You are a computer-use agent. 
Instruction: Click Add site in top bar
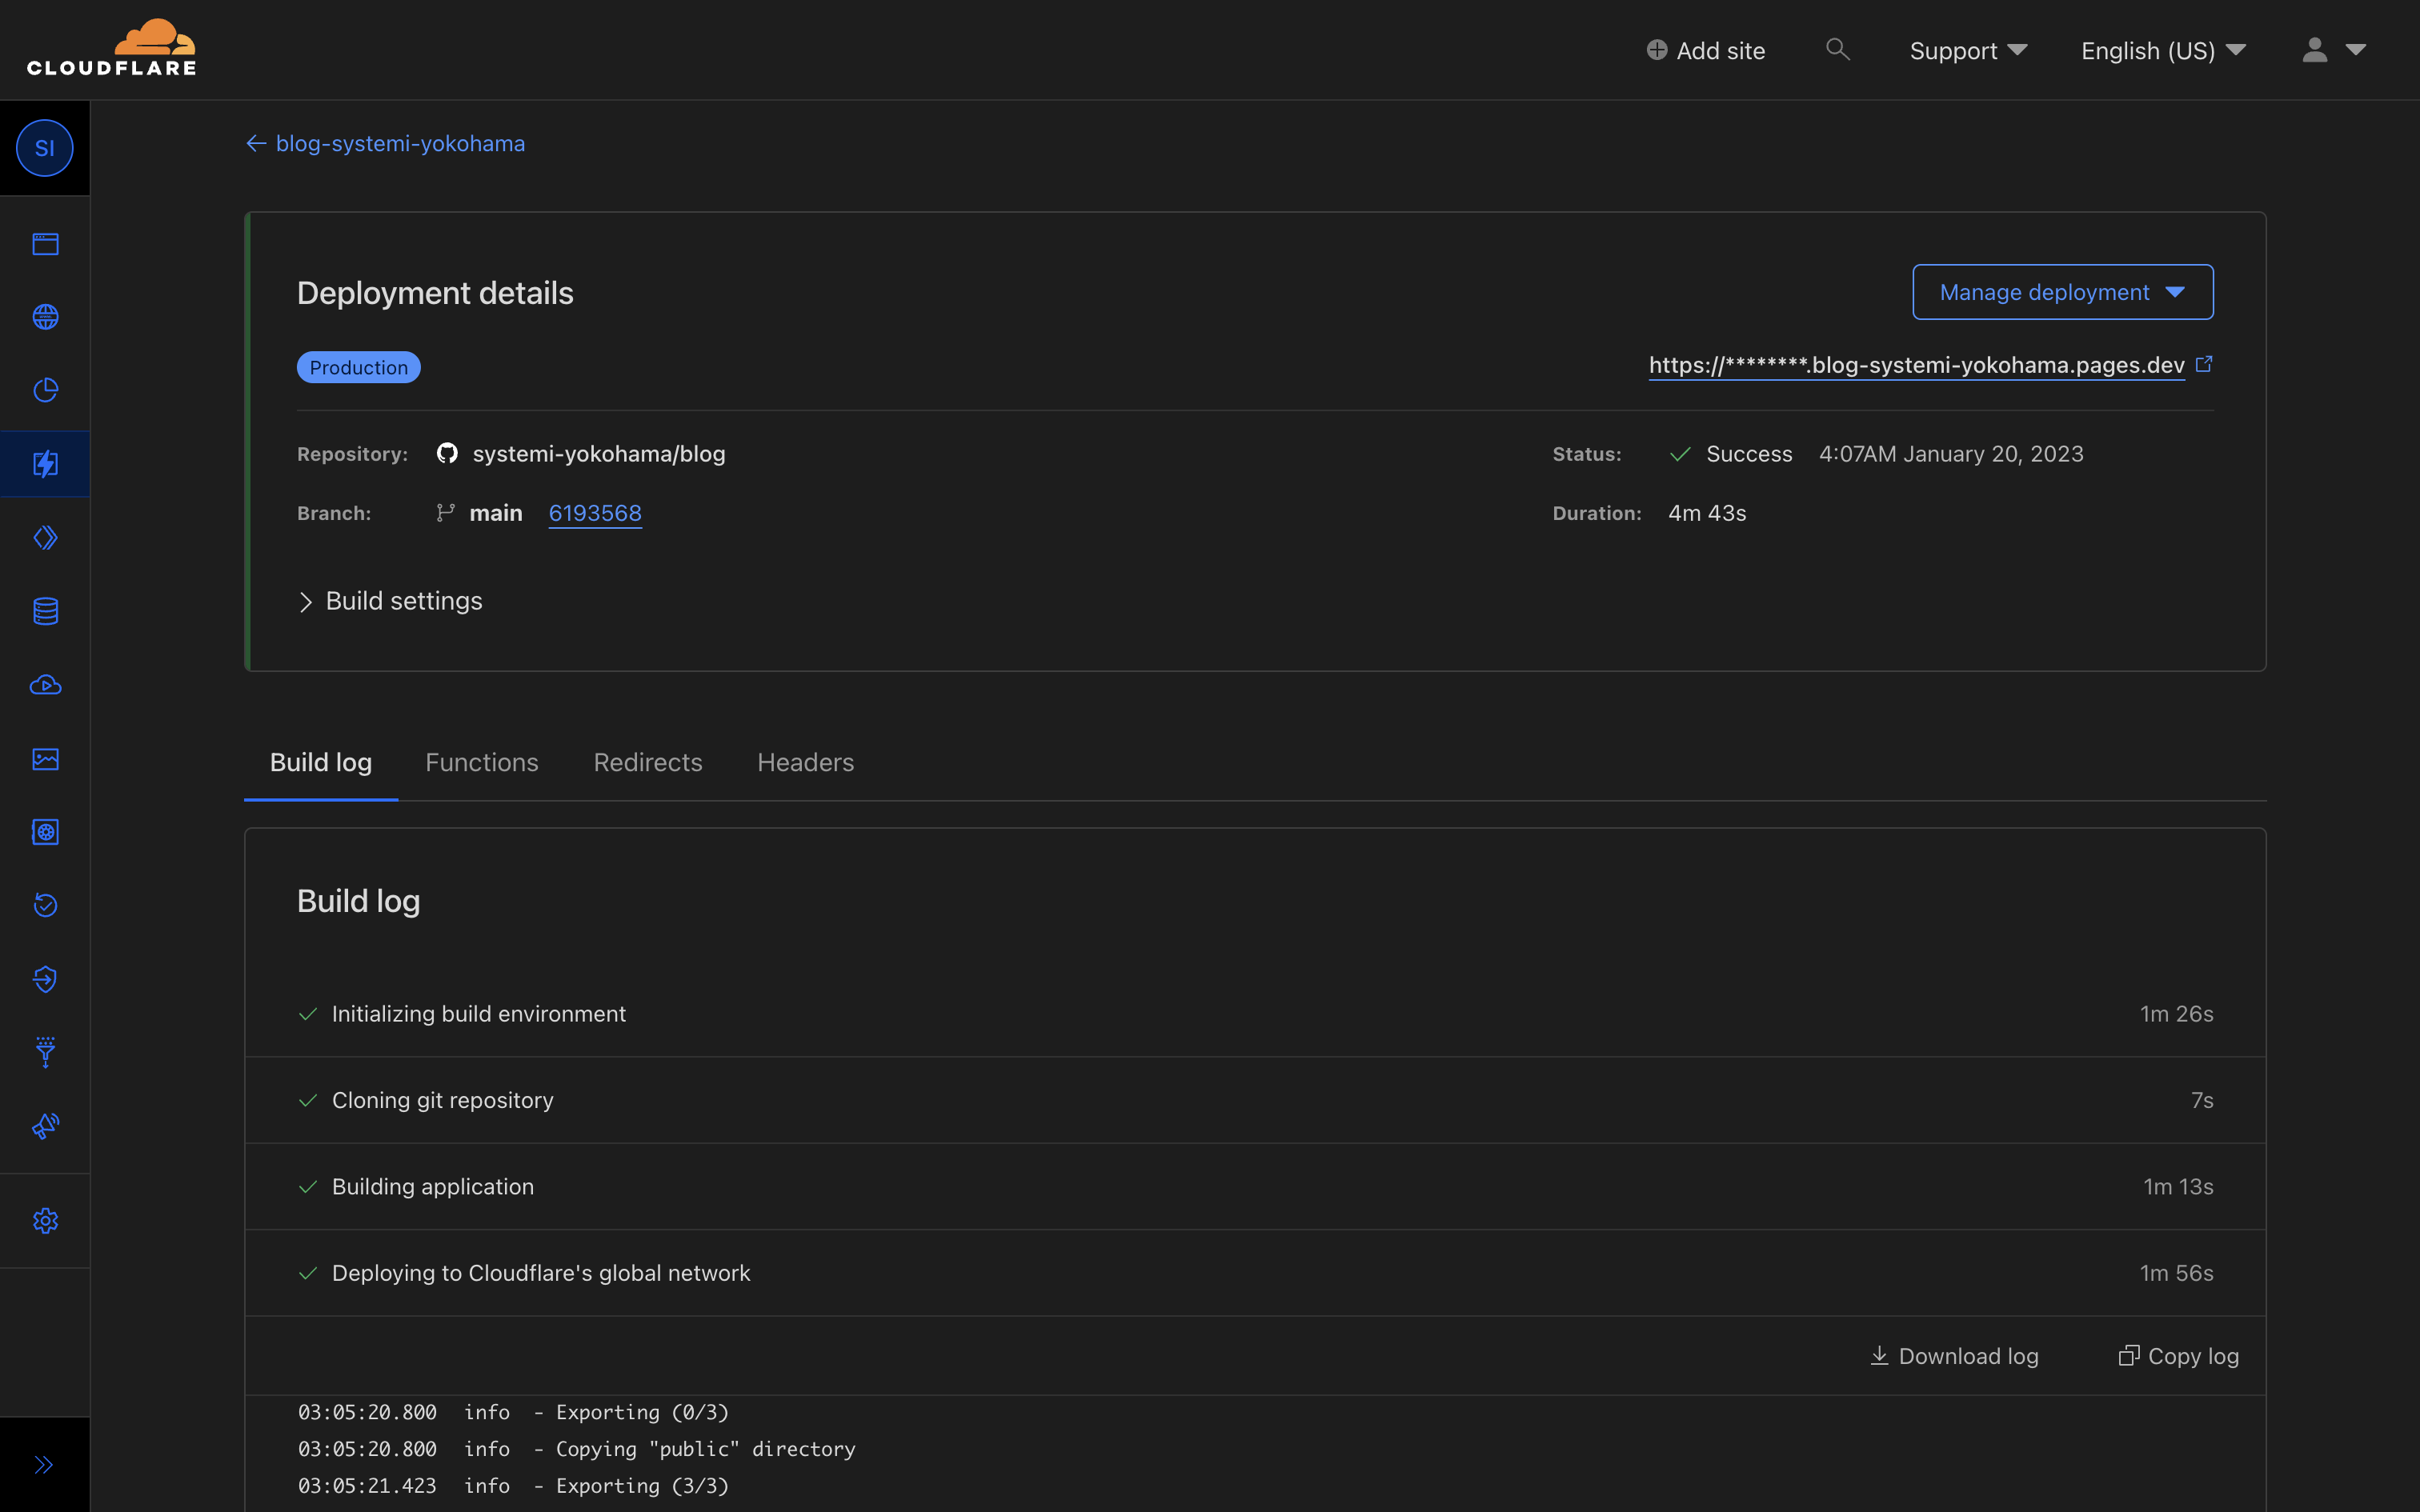[1706, 50]
